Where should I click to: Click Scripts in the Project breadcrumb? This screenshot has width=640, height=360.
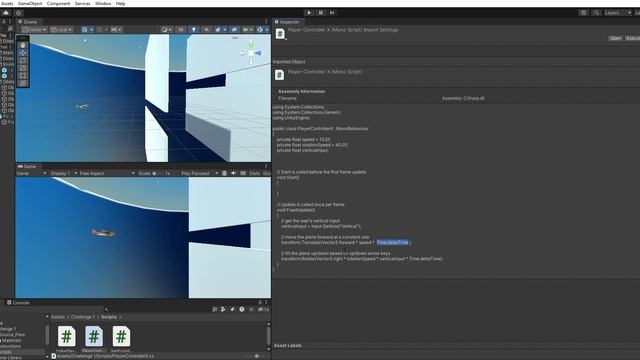click(x=109, y=317)
